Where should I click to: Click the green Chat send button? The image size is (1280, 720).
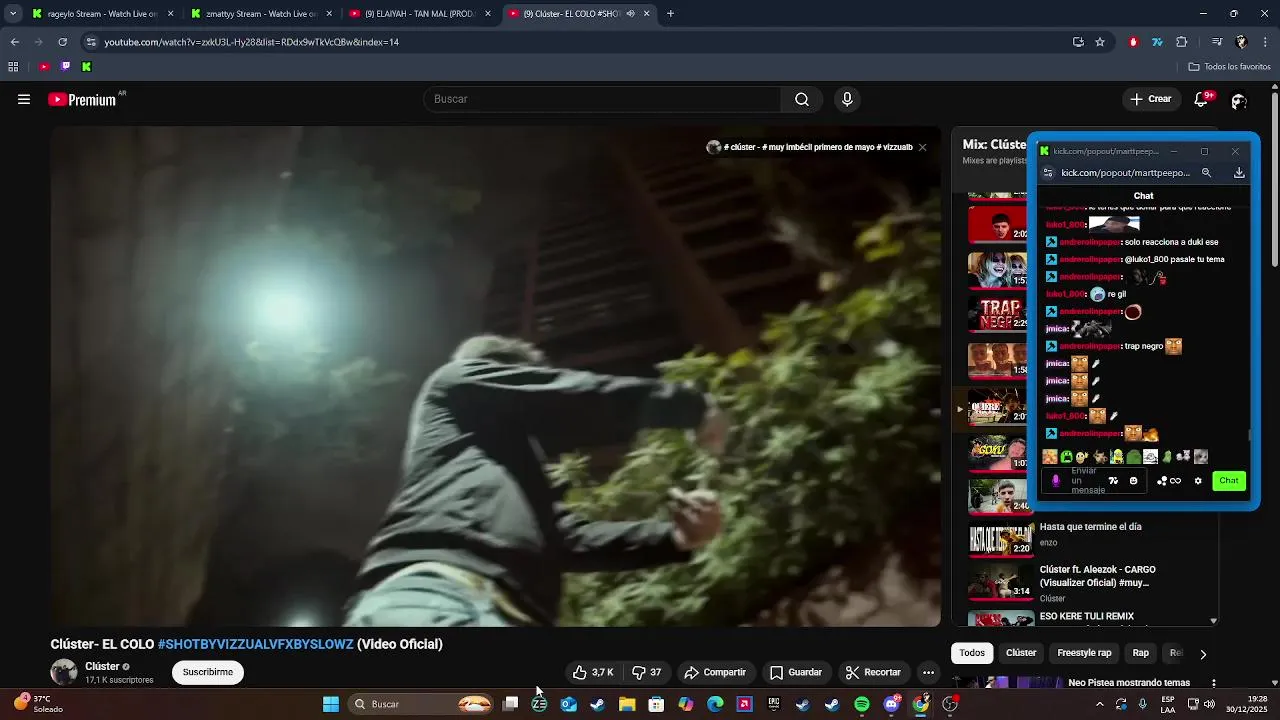click(1229, 481)
